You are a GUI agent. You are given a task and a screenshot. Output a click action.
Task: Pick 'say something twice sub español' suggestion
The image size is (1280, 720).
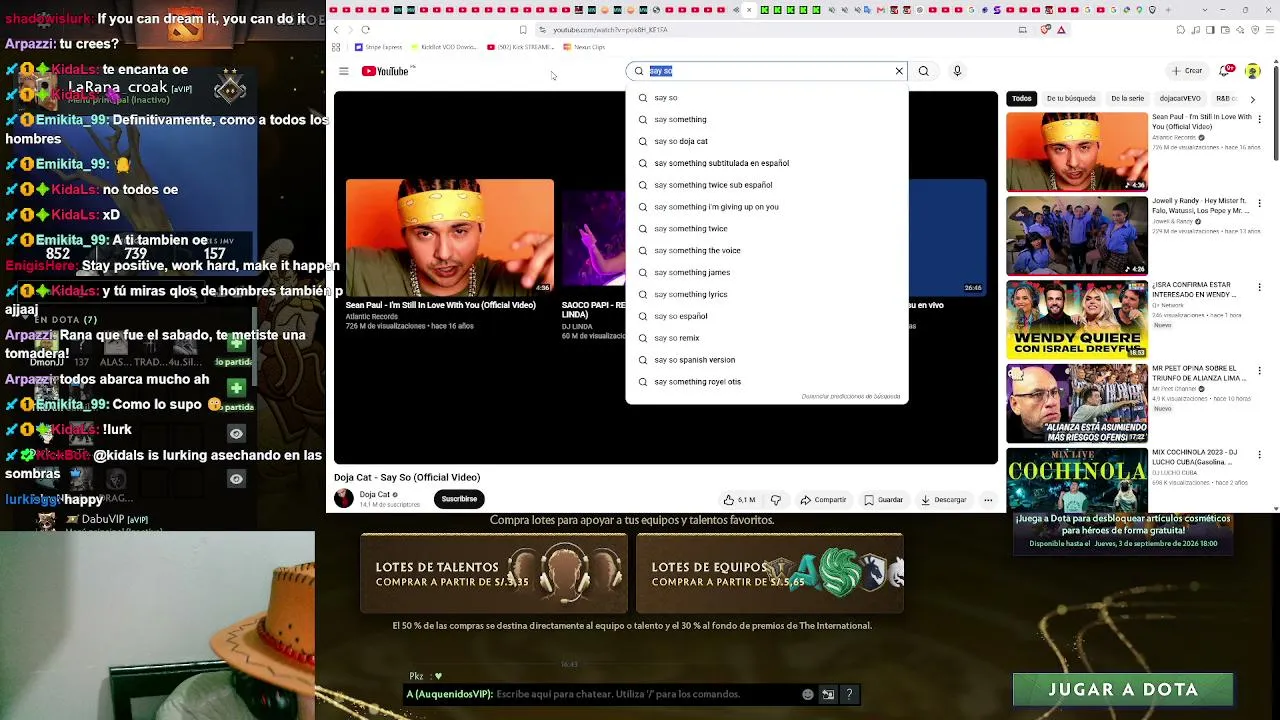point(767,185)
